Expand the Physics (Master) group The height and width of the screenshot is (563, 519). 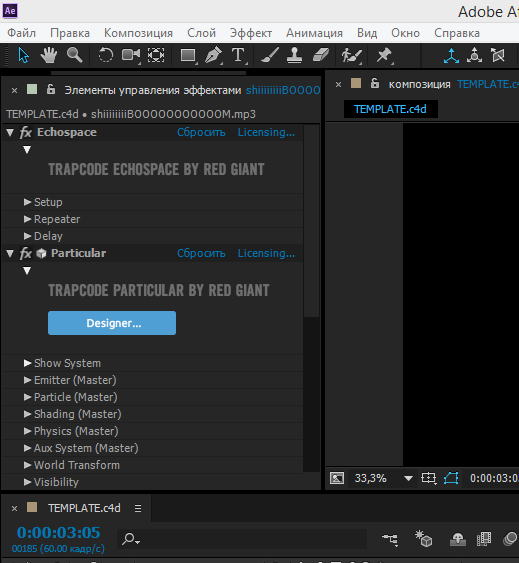tap(27, 431)
